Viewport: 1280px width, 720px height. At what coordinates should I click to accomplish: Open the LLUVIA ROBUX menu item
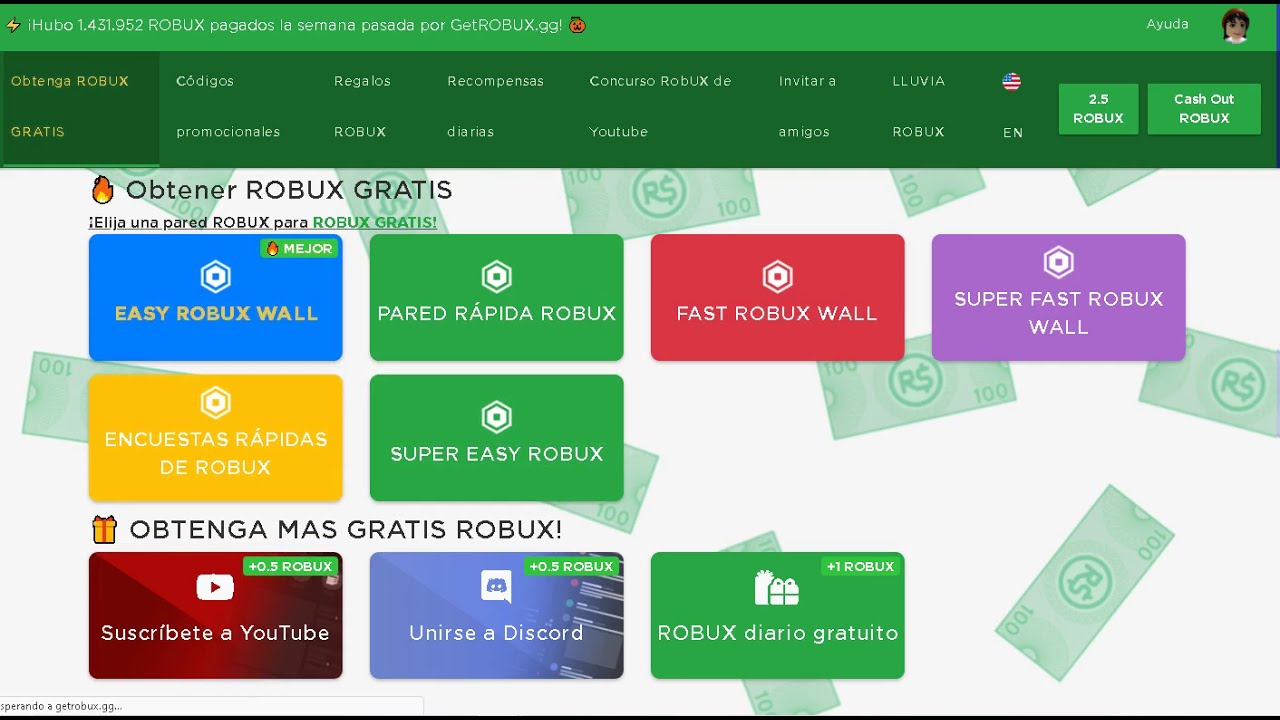tap(918, 106)
